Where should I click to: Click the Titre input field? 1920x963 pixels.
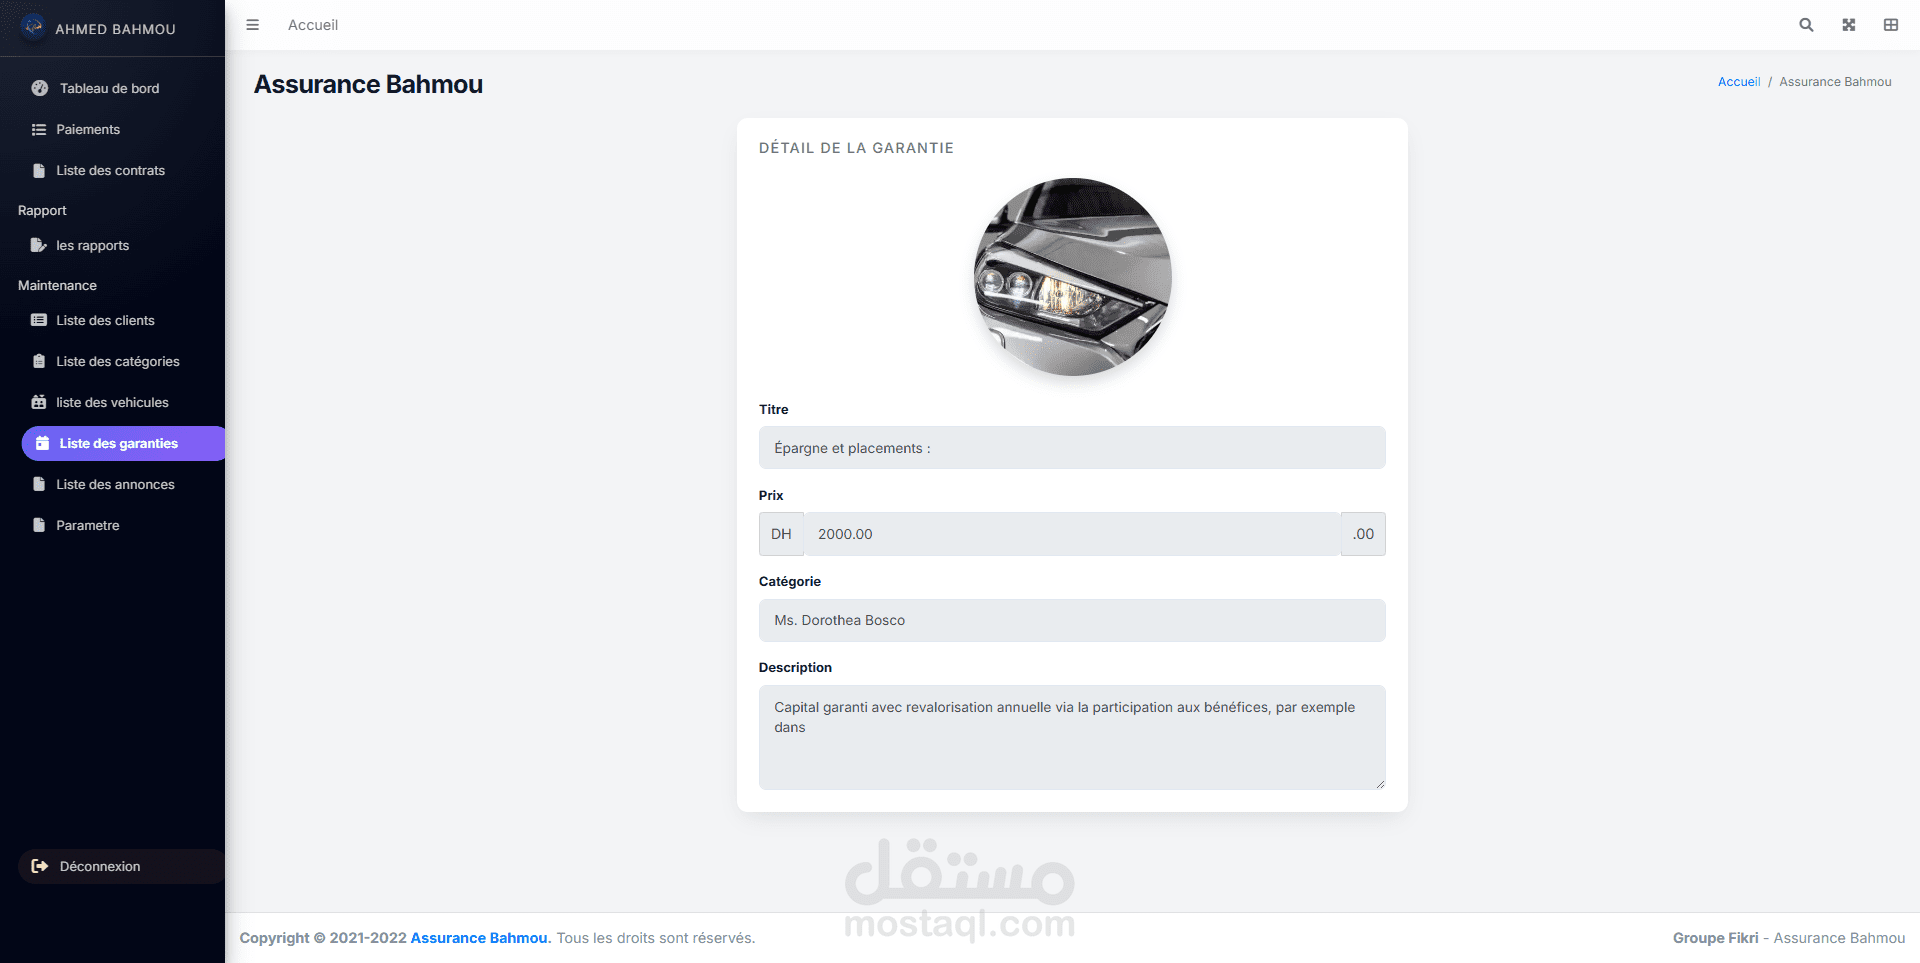[1072, 448]
